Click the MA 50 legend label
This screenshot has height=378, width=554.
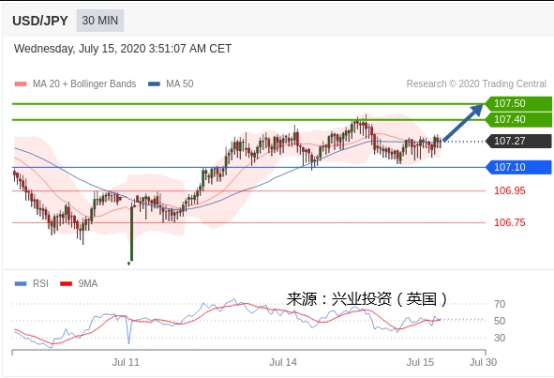[179, 84]
